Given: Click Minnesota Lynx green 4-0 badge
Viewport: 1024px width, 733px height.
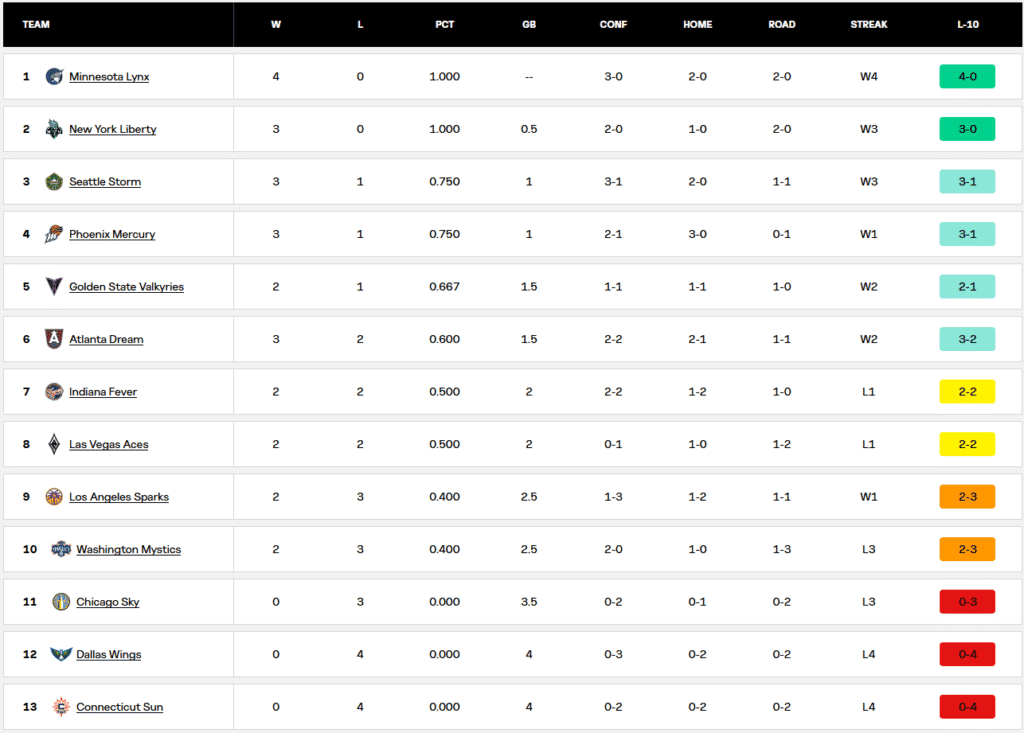Looking at the screenshot, I should click(x=967, y=77).
